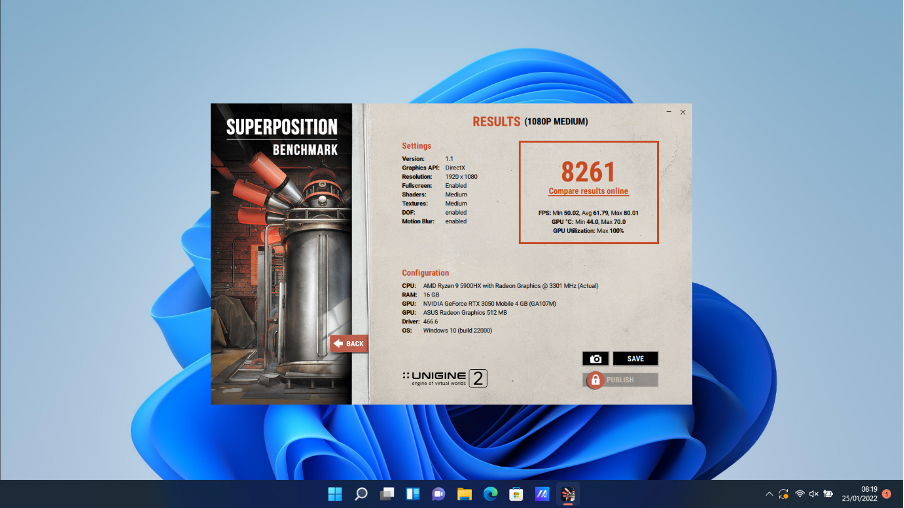The image size is (904, 508).
Task: Click the FPS Min Avg Max line
Action: (588, 213)
